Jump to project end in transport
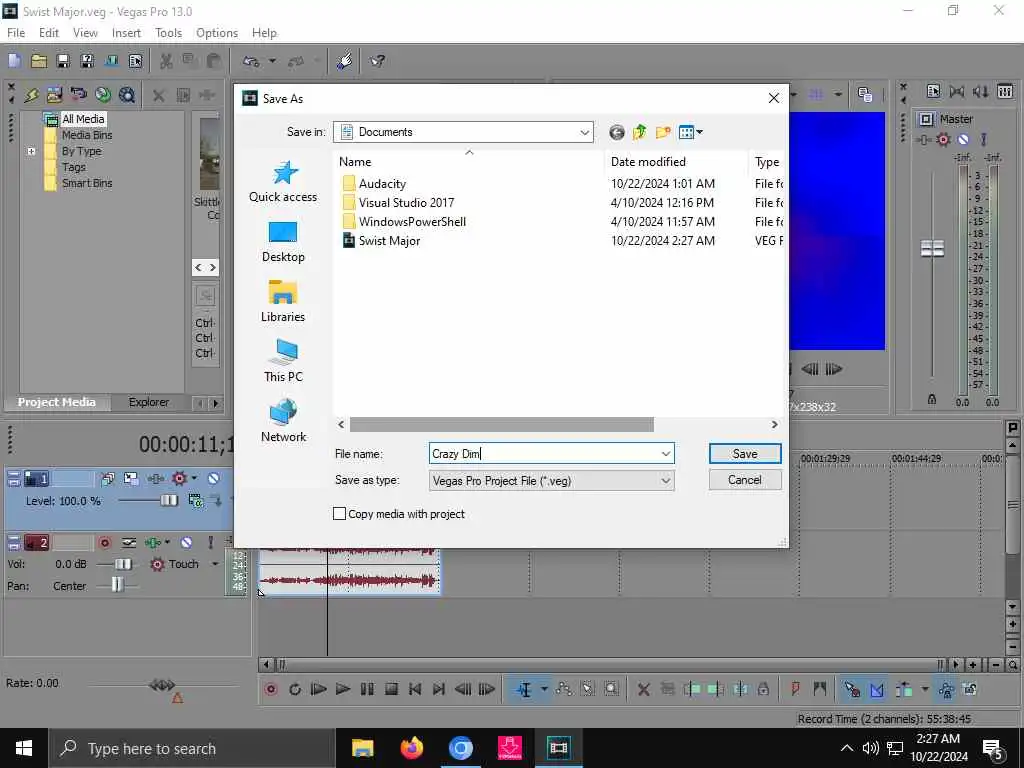The height and width of the screenshot is (768, 1024). pos(439,690)
